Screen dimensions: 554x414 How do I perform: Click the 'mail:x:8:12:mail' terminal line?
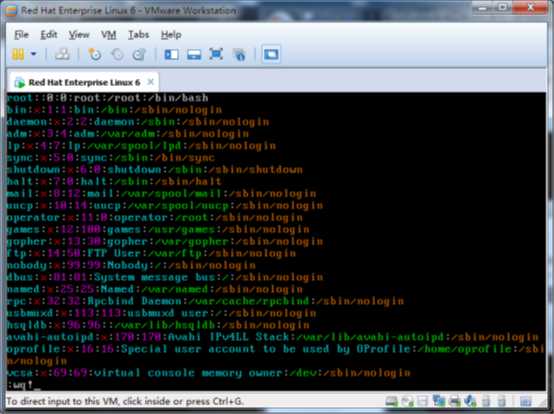tap(161, 194)
